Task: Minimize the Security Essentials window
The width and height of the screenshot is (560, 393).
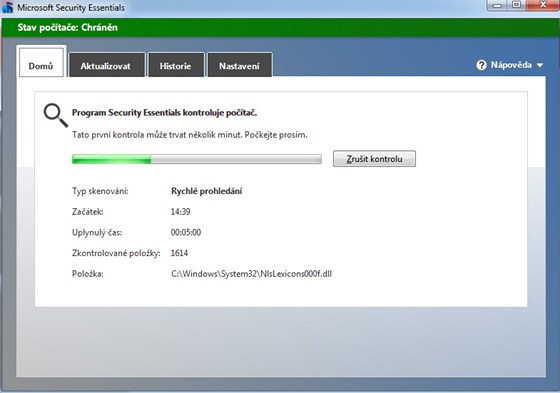Action: 498,5
